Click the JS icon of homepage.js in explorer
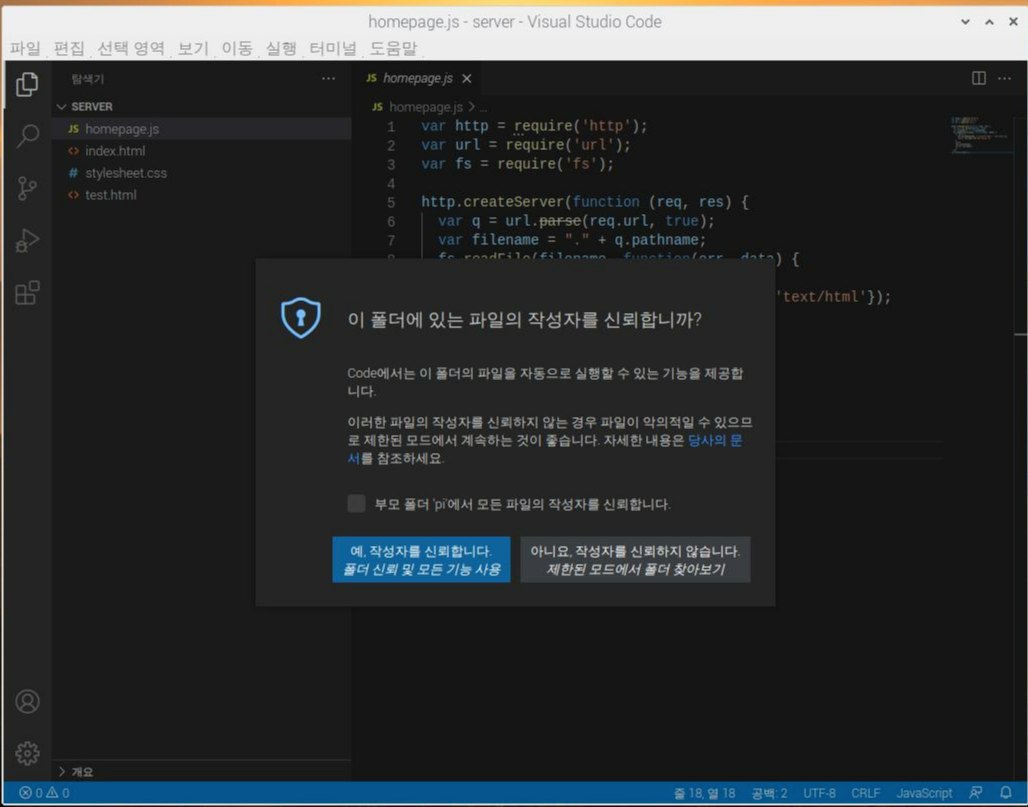 click(x=73, y=129)
